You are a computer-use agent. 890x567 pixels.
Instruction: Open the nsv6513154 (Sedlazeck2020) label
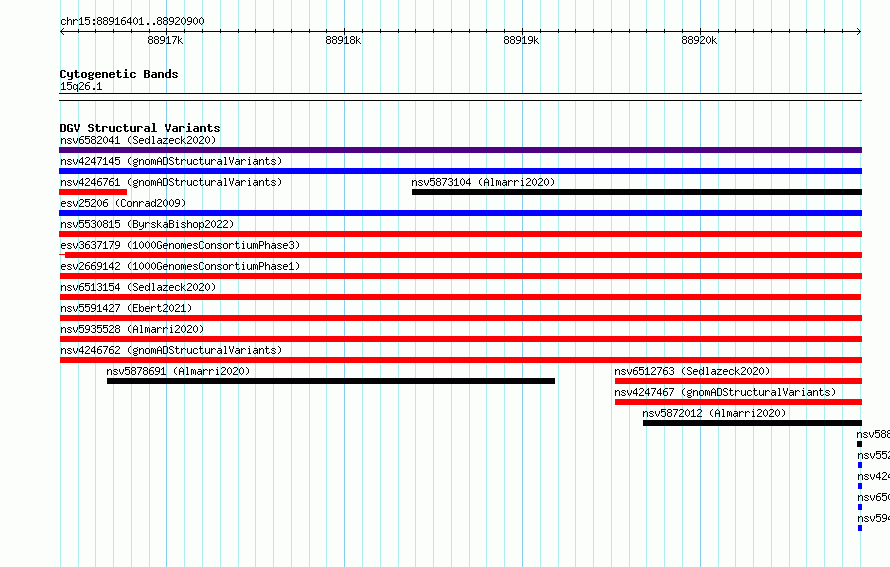pyautogui.click(x=138, y=287)
